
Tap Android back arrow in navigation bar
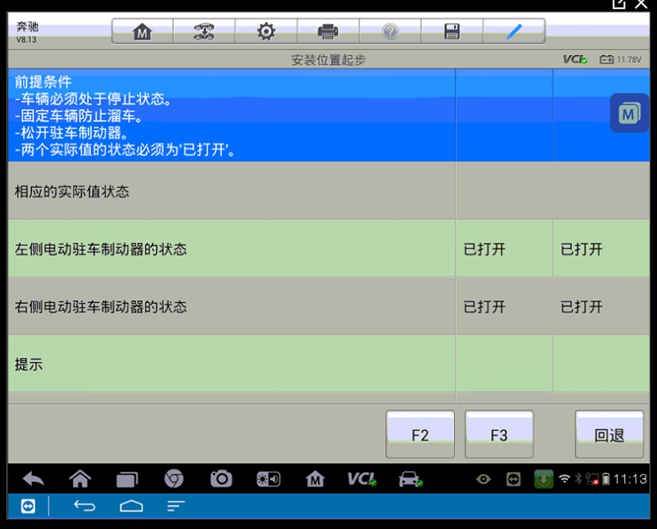[x=34, y=479]
